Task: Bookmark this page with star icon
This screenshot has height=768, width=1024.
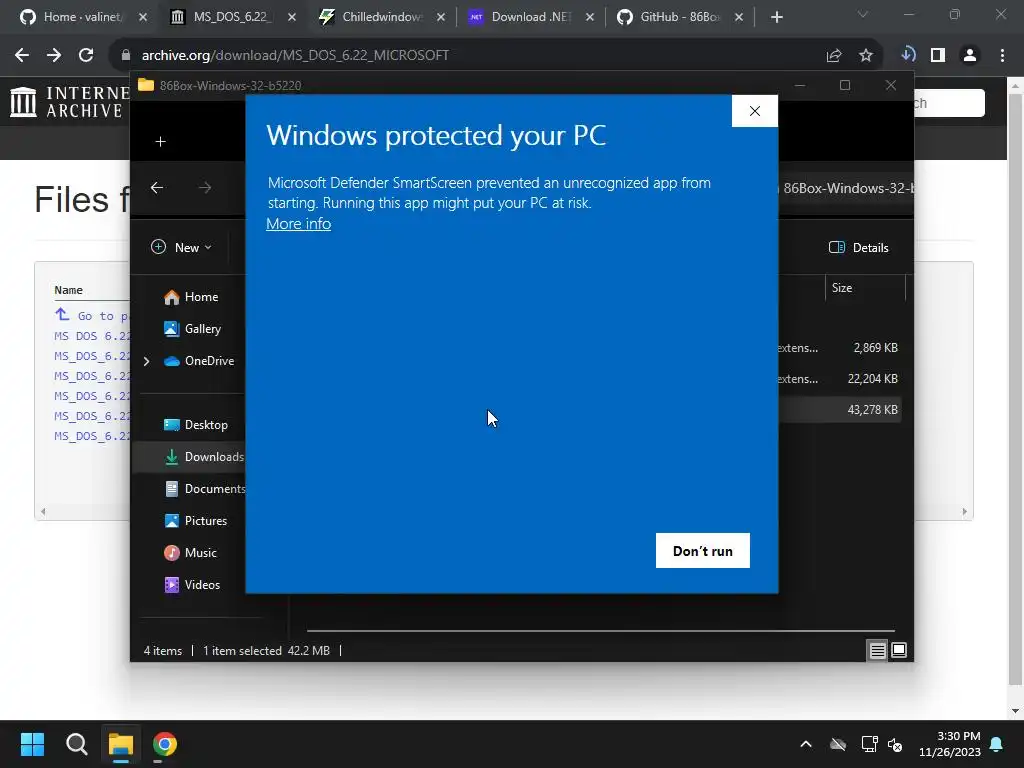Action: [x=866, y=56]
